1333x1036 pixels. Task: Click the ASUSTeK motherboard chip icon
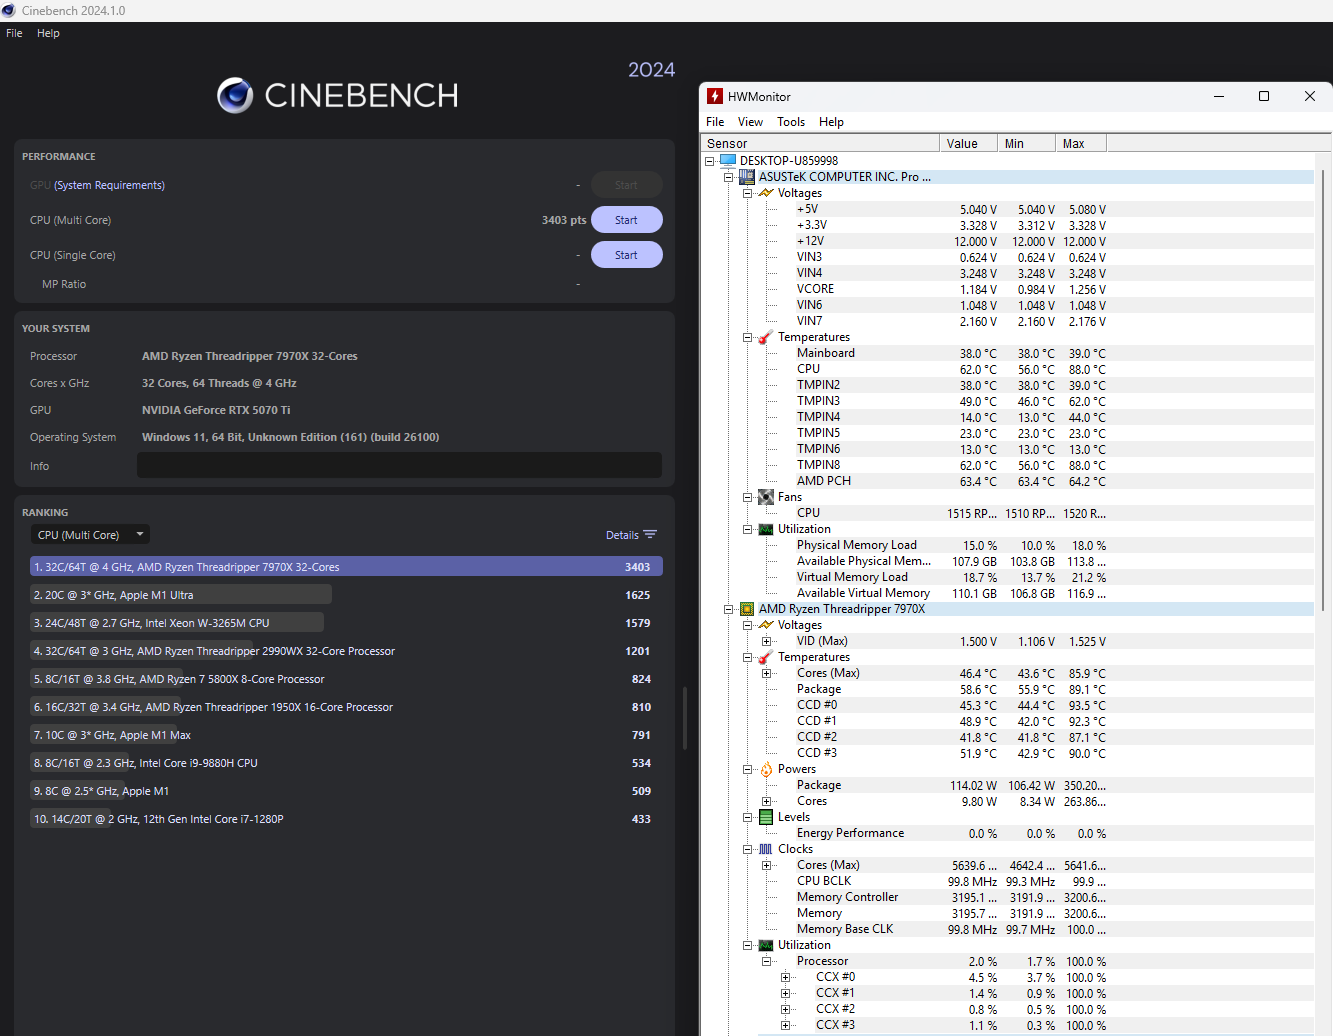click(x=747, y=177)
